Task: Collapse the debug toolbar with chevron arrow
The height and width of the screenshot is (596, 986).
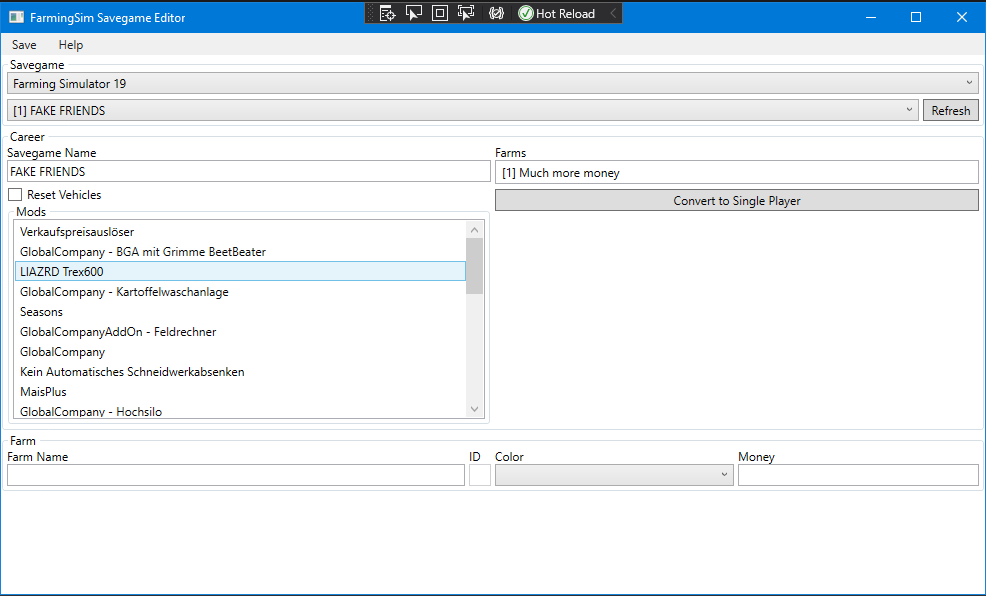Action: (613, 13)
